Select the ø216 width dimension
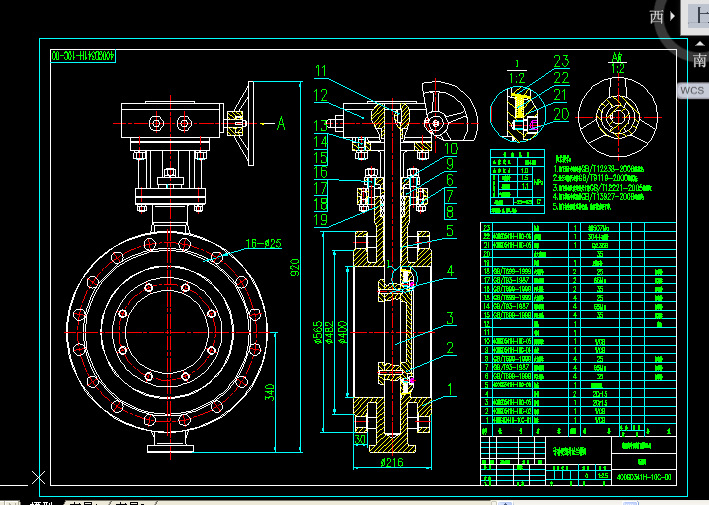This screenshot has width=709, height=505. [x=392, y=463]
